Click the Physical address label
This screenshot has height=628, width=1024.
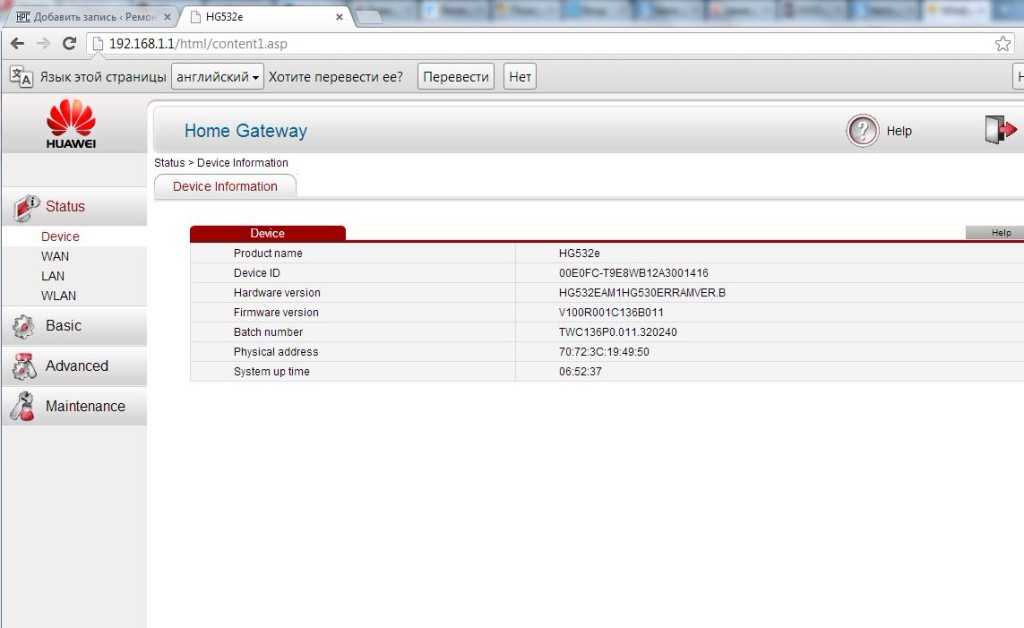pos(276,351)
